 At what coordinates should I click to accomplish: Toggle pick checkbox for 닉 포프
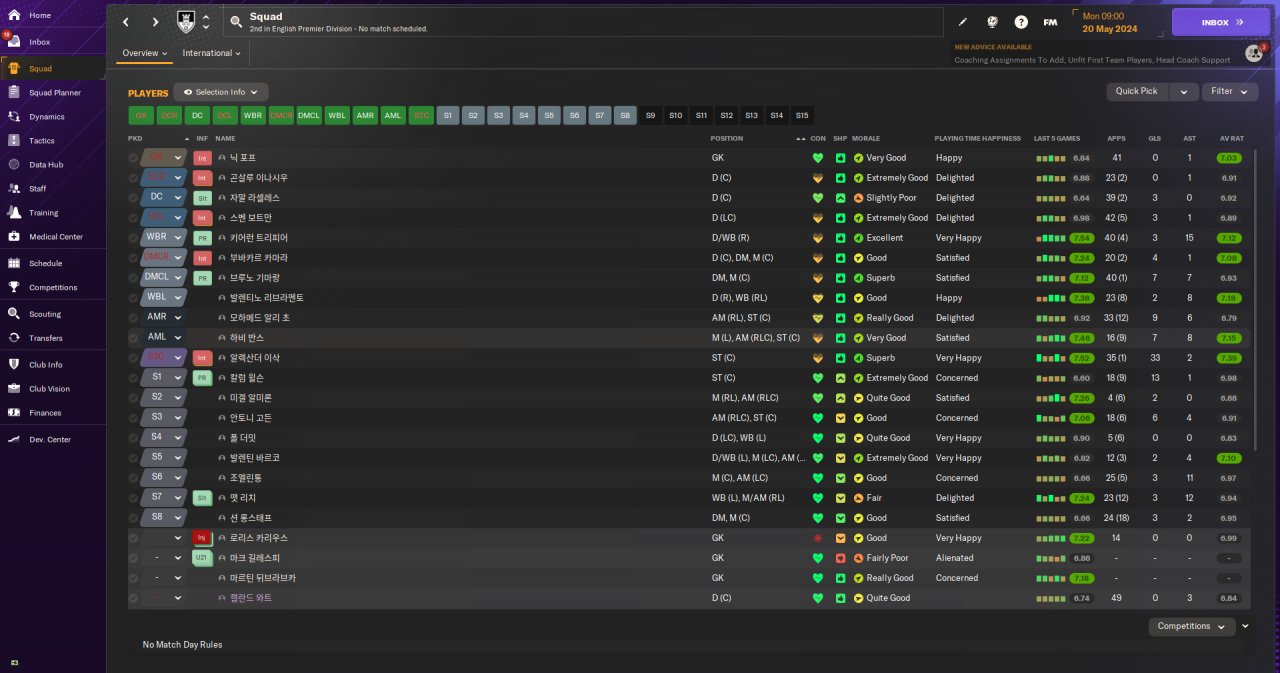click(134, 158)
